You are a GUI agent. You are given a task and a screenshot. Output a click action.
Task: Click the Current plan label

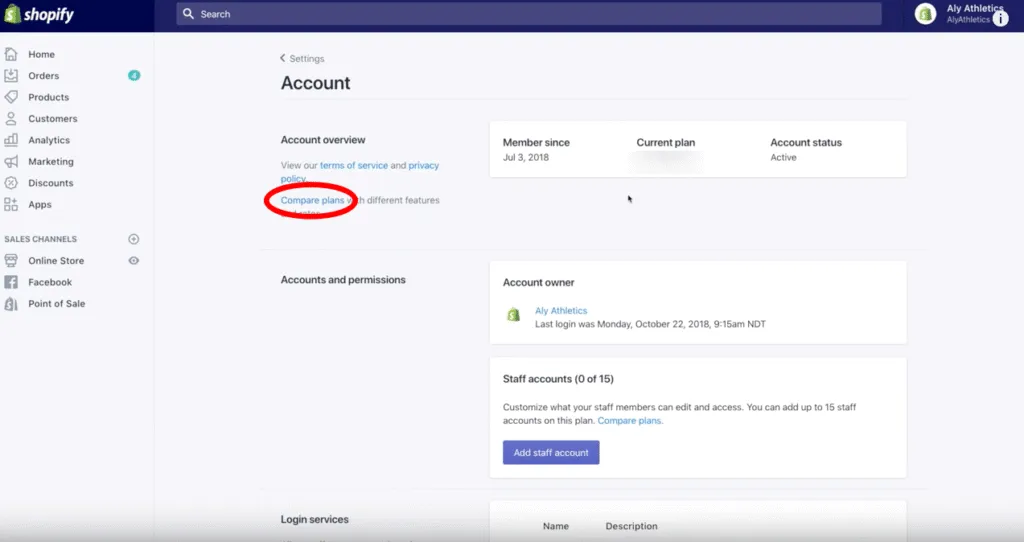click(665, 142)
